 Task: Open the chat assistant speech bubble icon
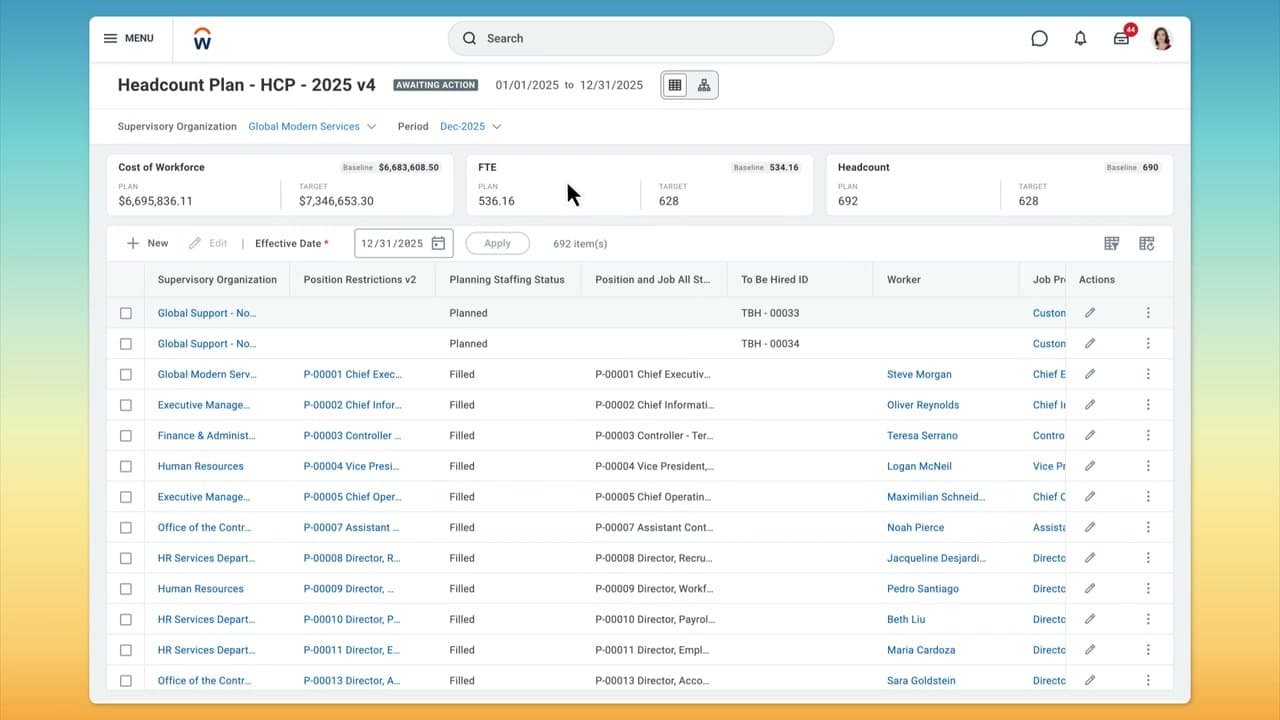[x=1039, y=38]
